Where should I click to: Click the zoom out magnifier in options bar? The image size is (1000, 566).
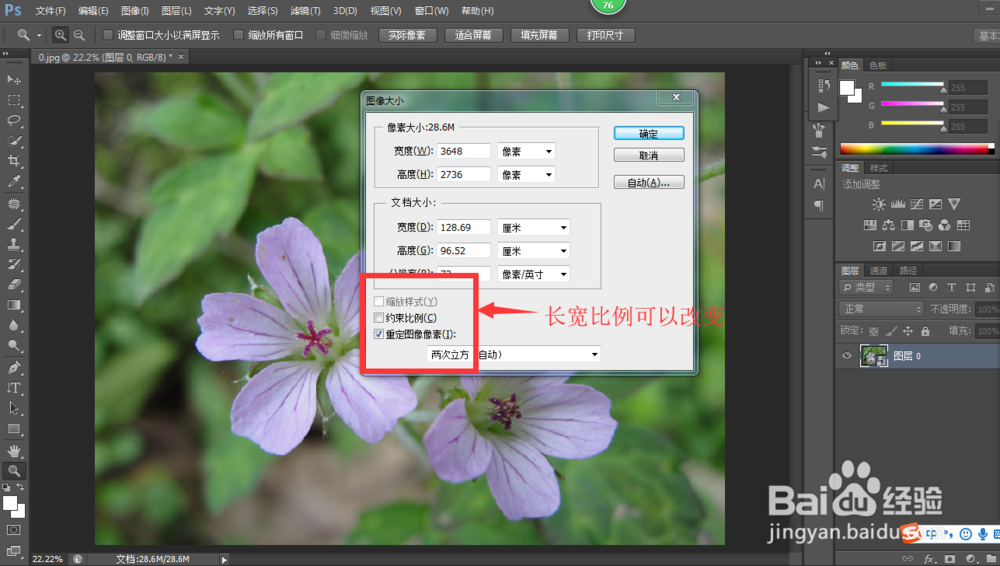(x=79, y=35)
